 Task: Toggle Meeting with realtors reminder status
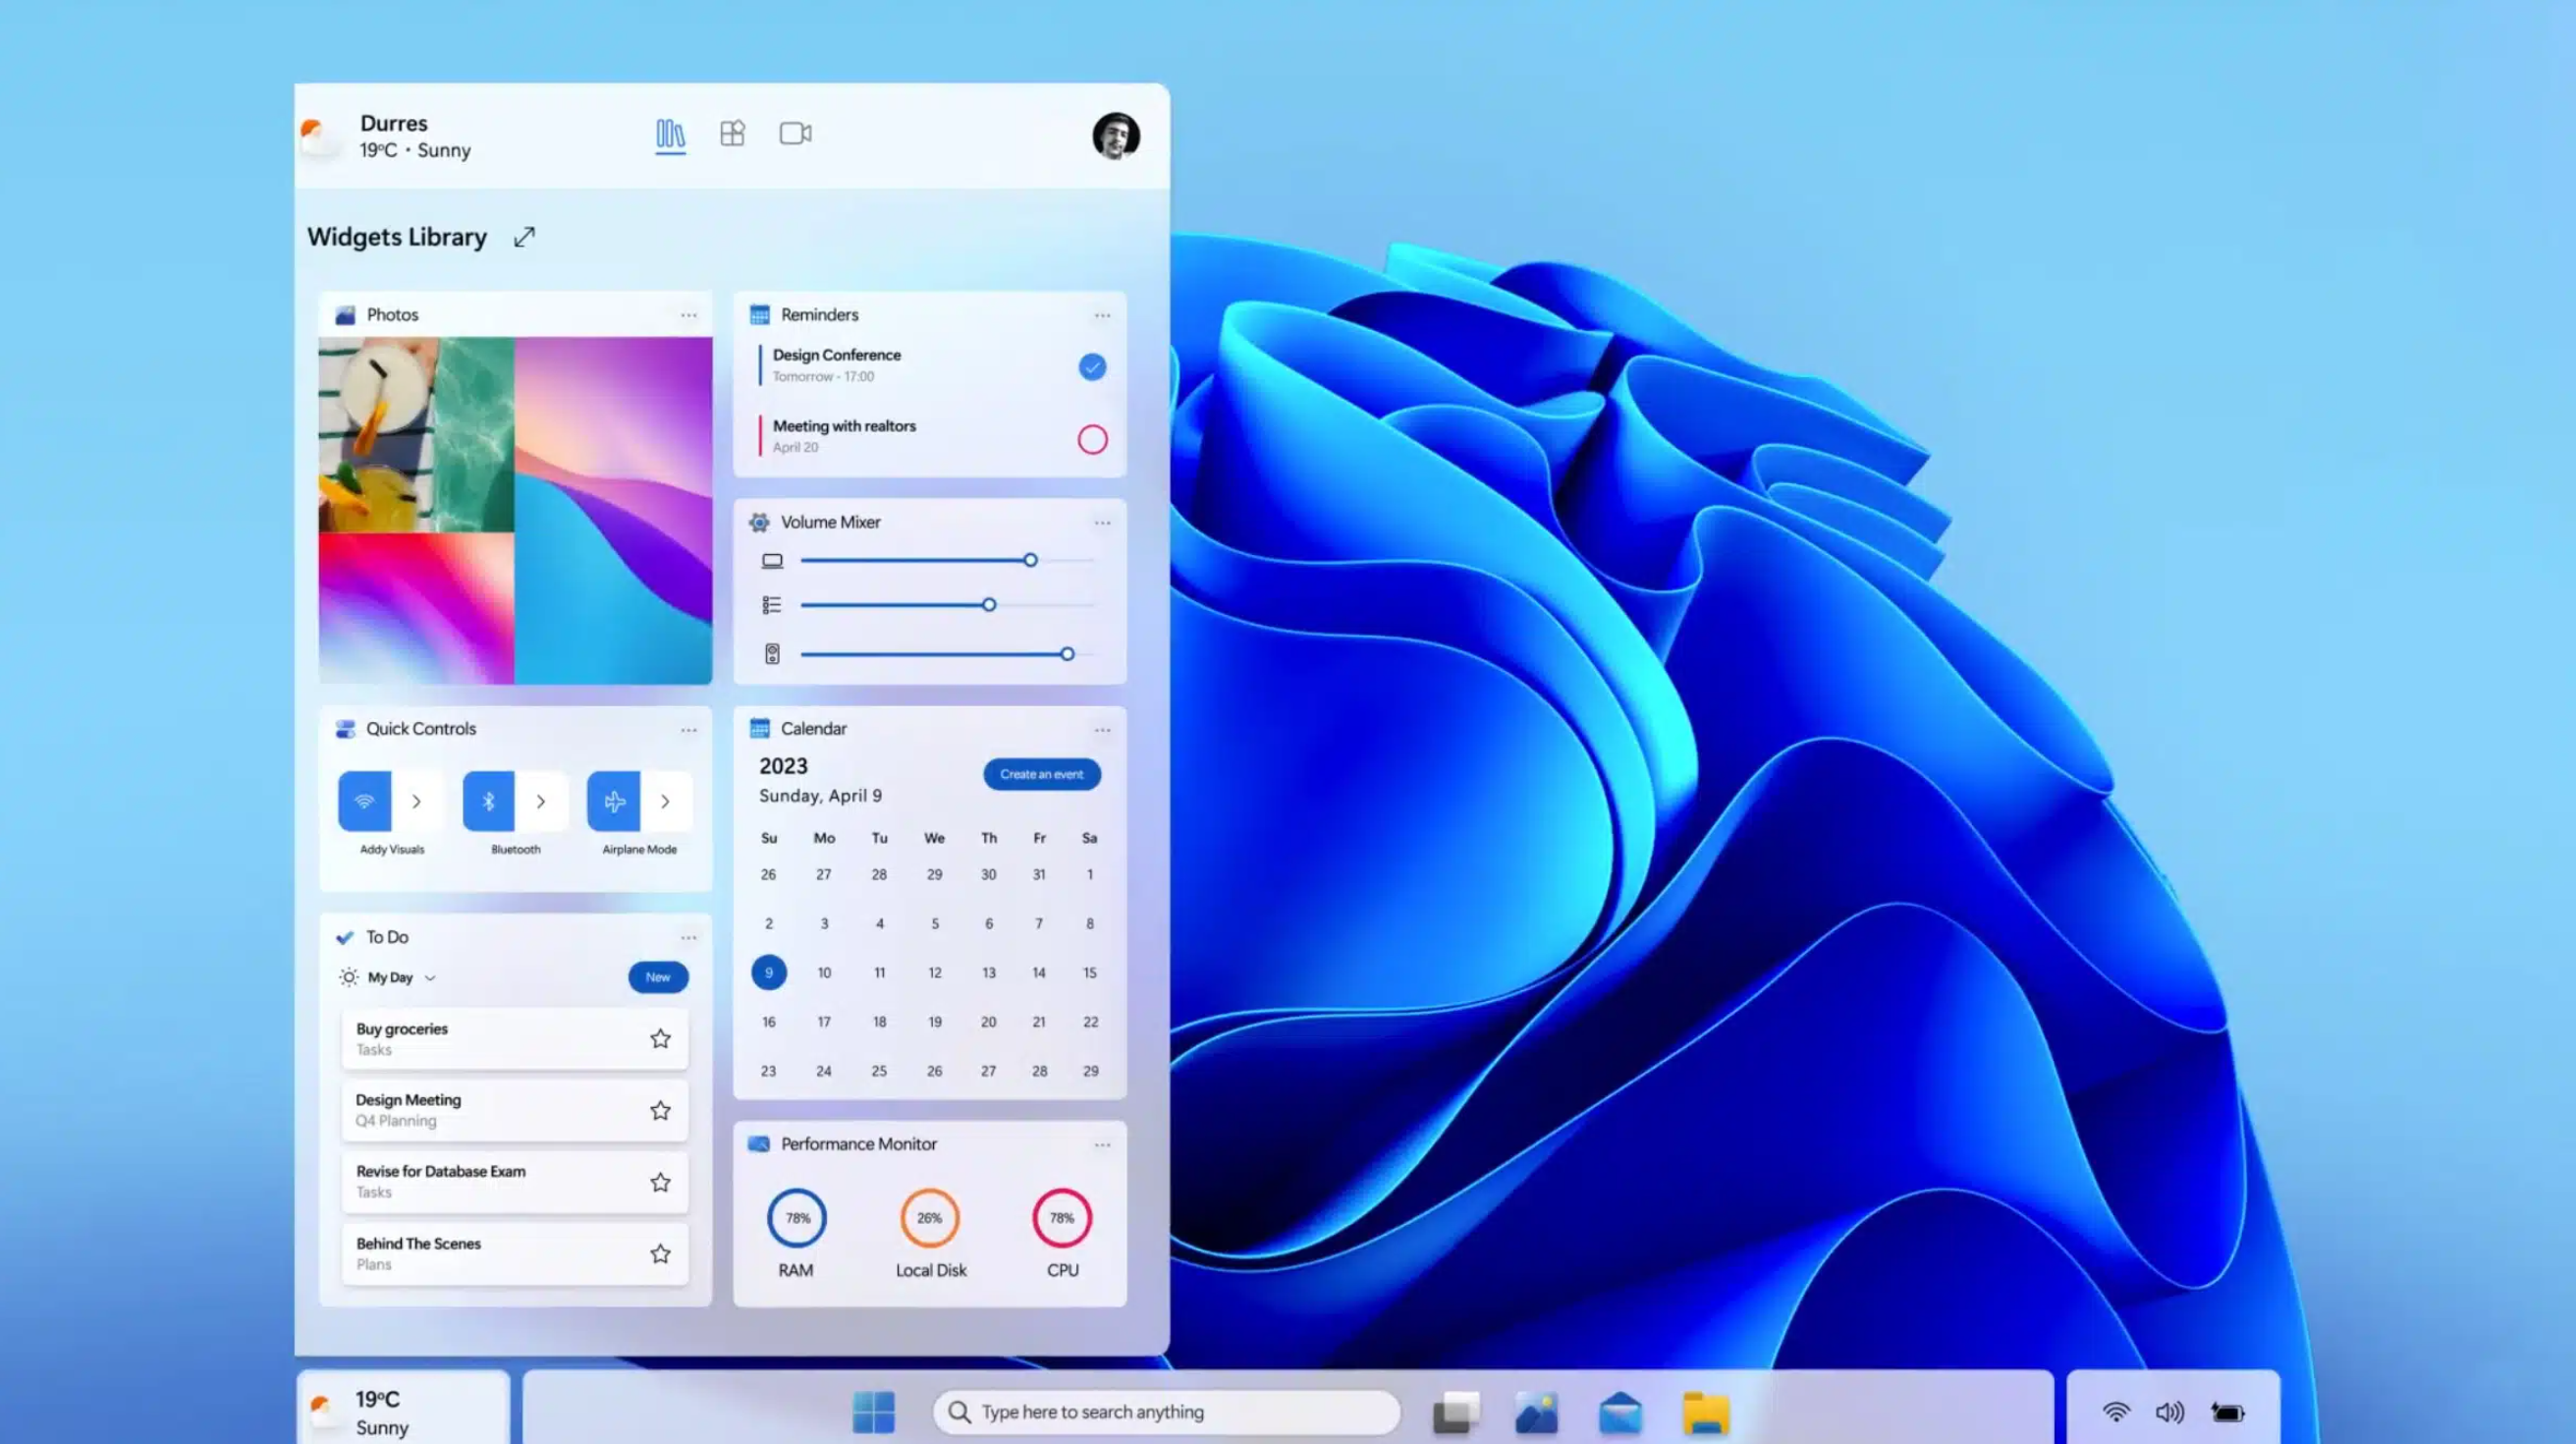point(1092,437)
